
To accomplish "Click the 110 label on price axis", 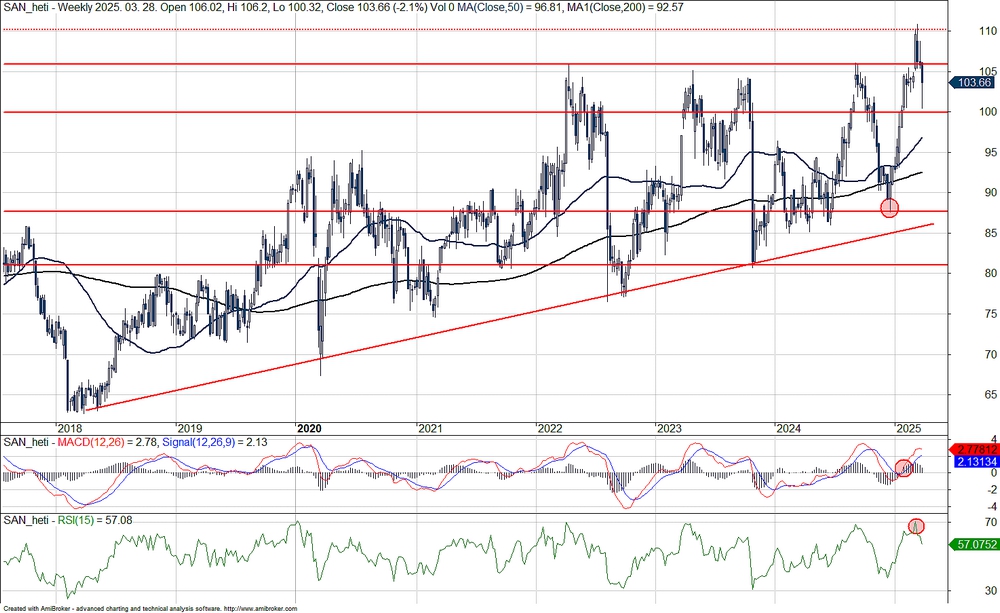I will (960, 31).
